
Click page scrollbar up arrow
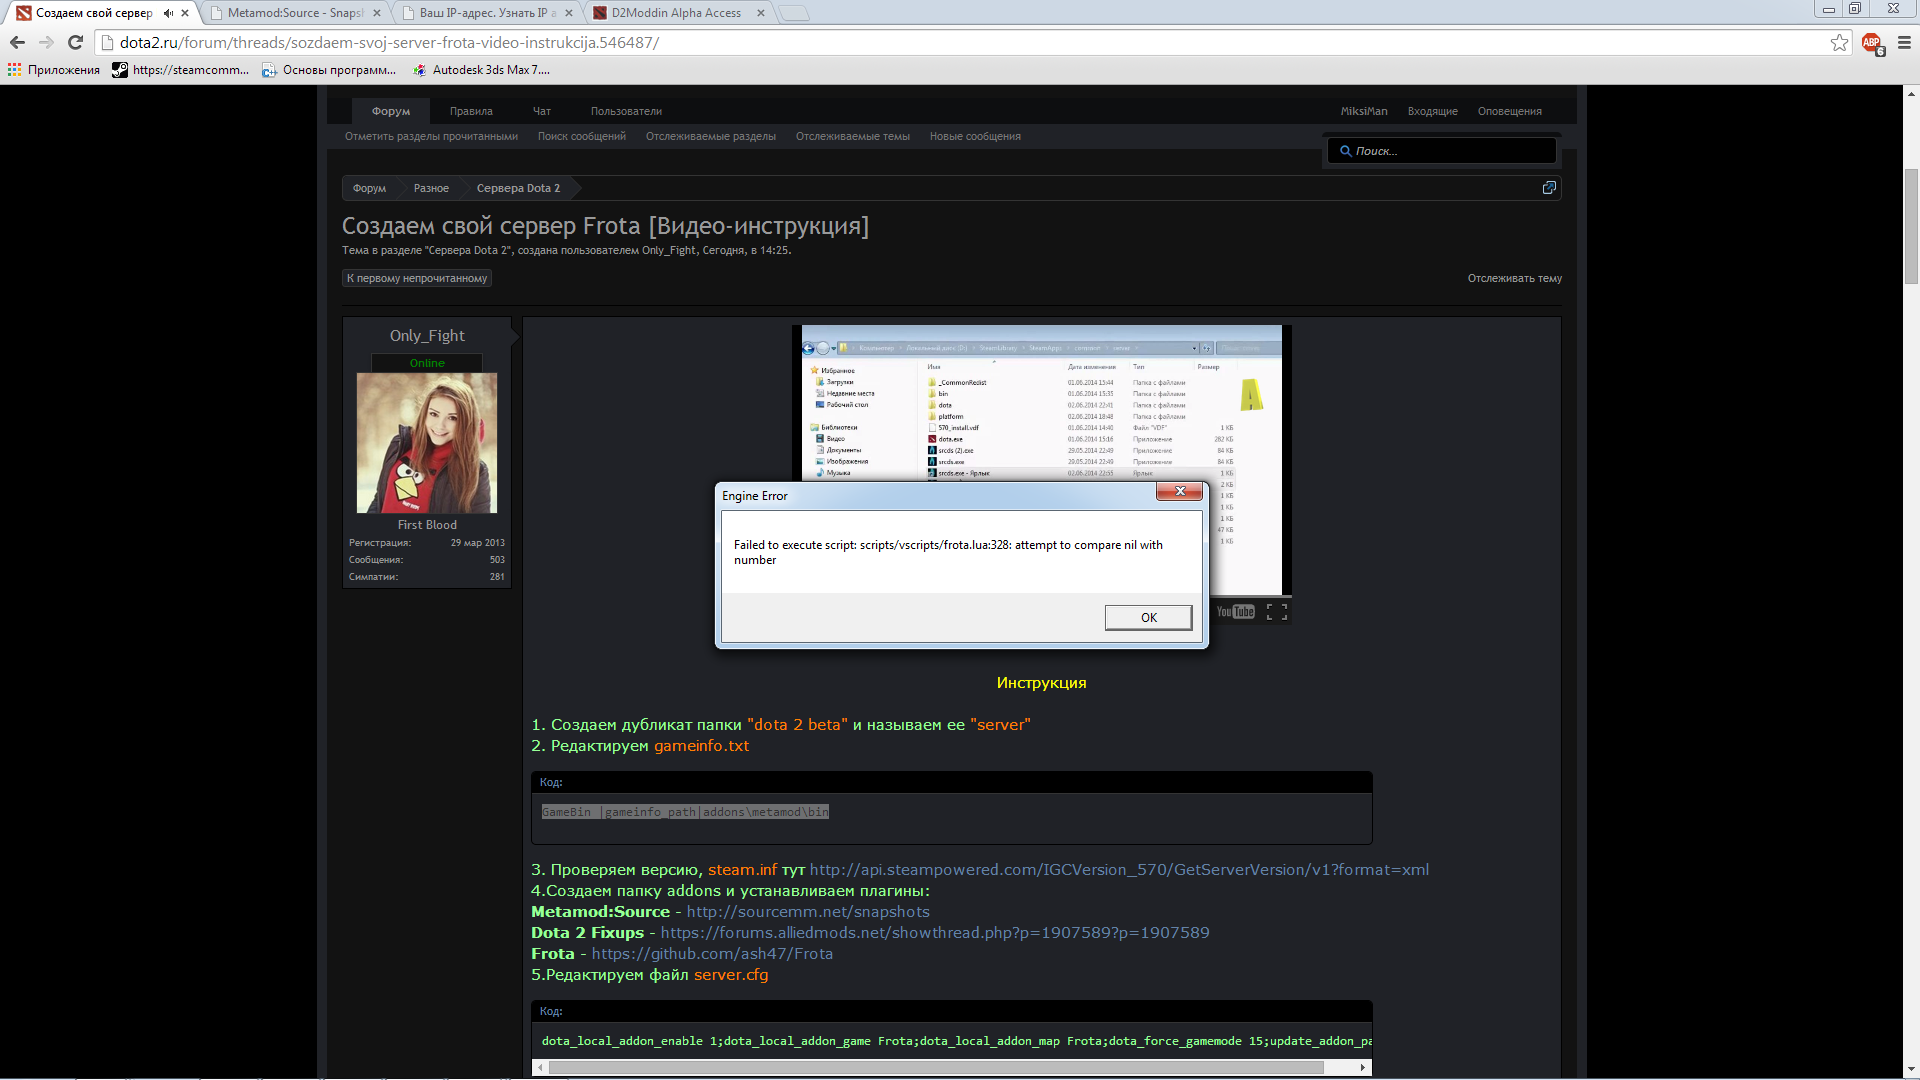click(1911, 93)
